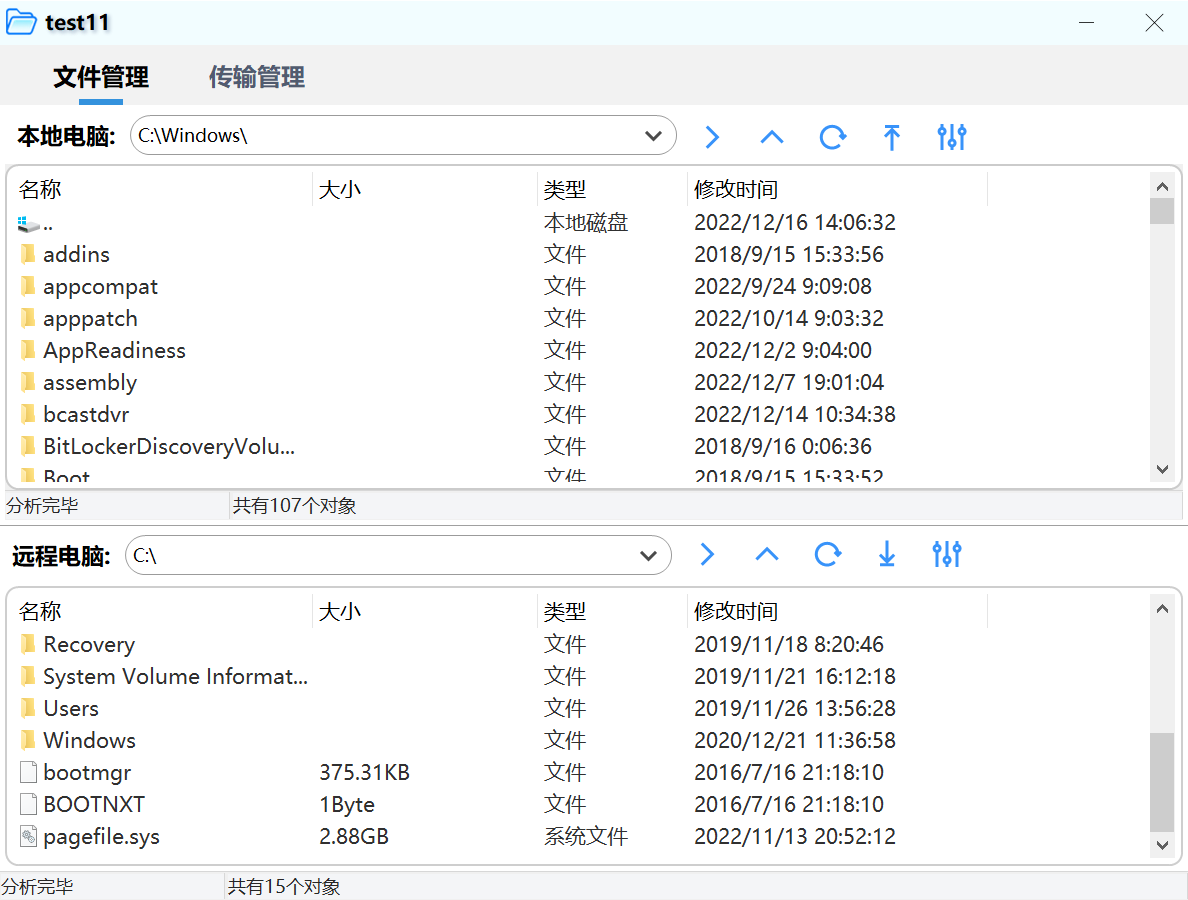Screen dimensions: 1188x900
Task: Minimize the test11 window
Action: click(1086, 23)
